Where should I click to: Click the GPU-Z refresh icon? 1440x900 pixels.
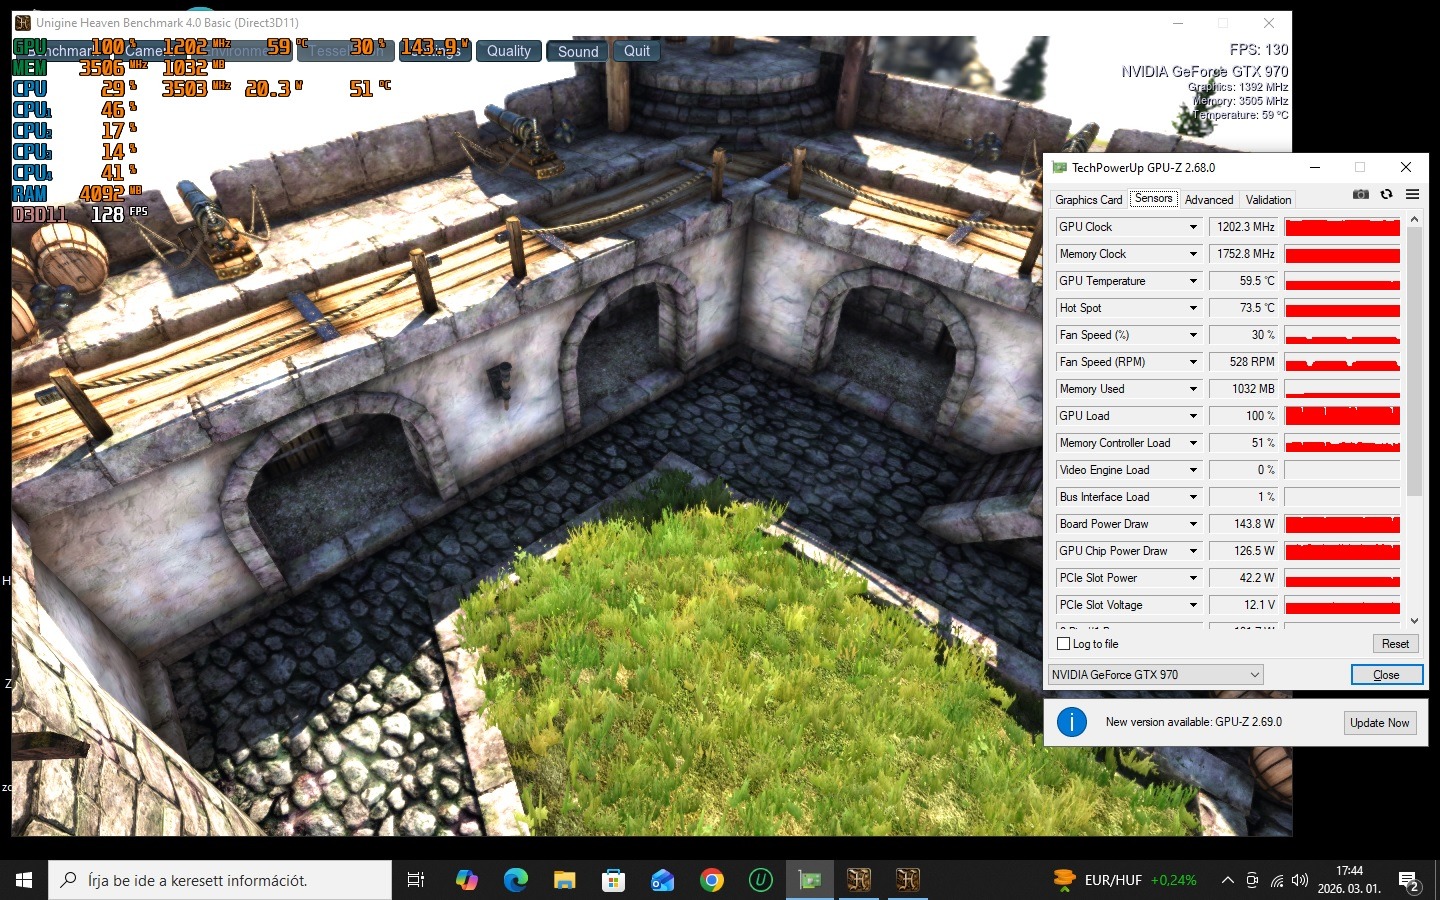click(x=1386, y=194)
